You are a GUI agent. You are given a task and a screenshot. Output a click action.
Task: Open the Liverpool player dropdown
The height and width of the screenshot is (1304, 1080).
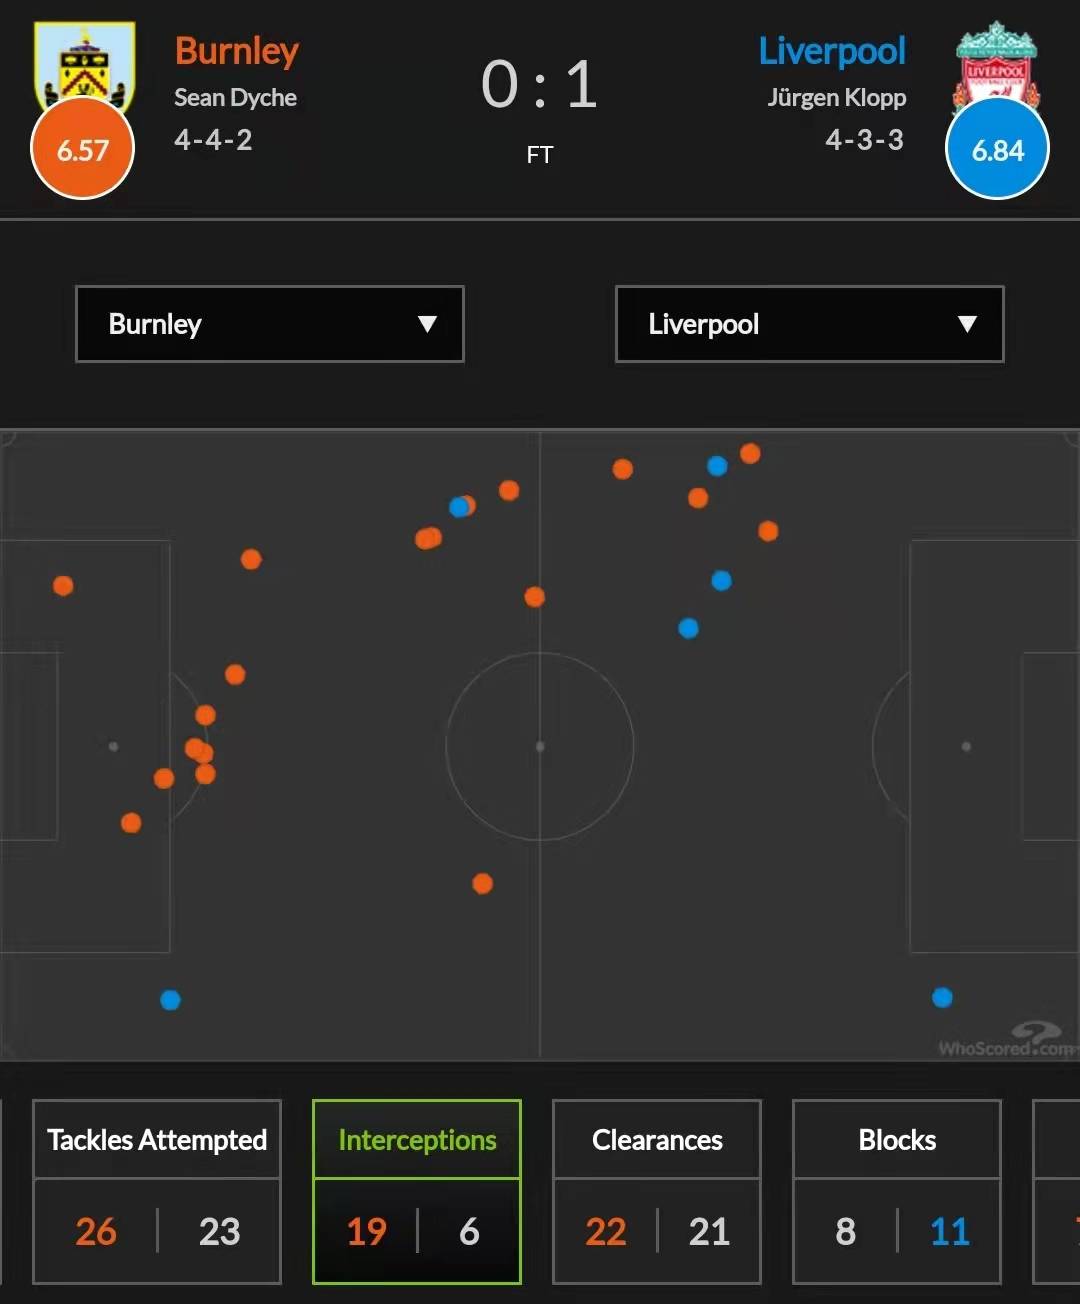click(x=809, y=324)
